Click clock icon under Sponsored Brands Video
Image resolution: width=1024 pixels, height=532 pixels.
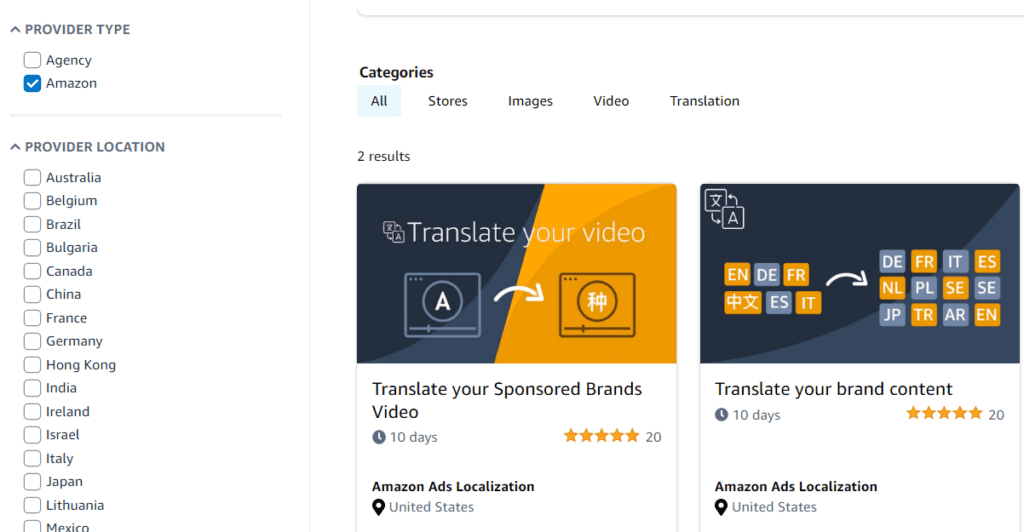coord(379,437)
